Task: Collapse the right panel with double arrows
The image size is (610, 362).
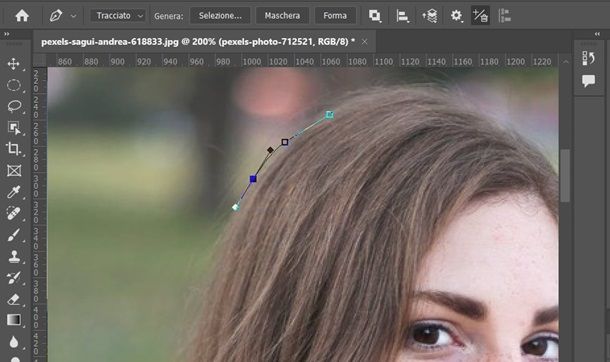Action: tap(597, 34)
